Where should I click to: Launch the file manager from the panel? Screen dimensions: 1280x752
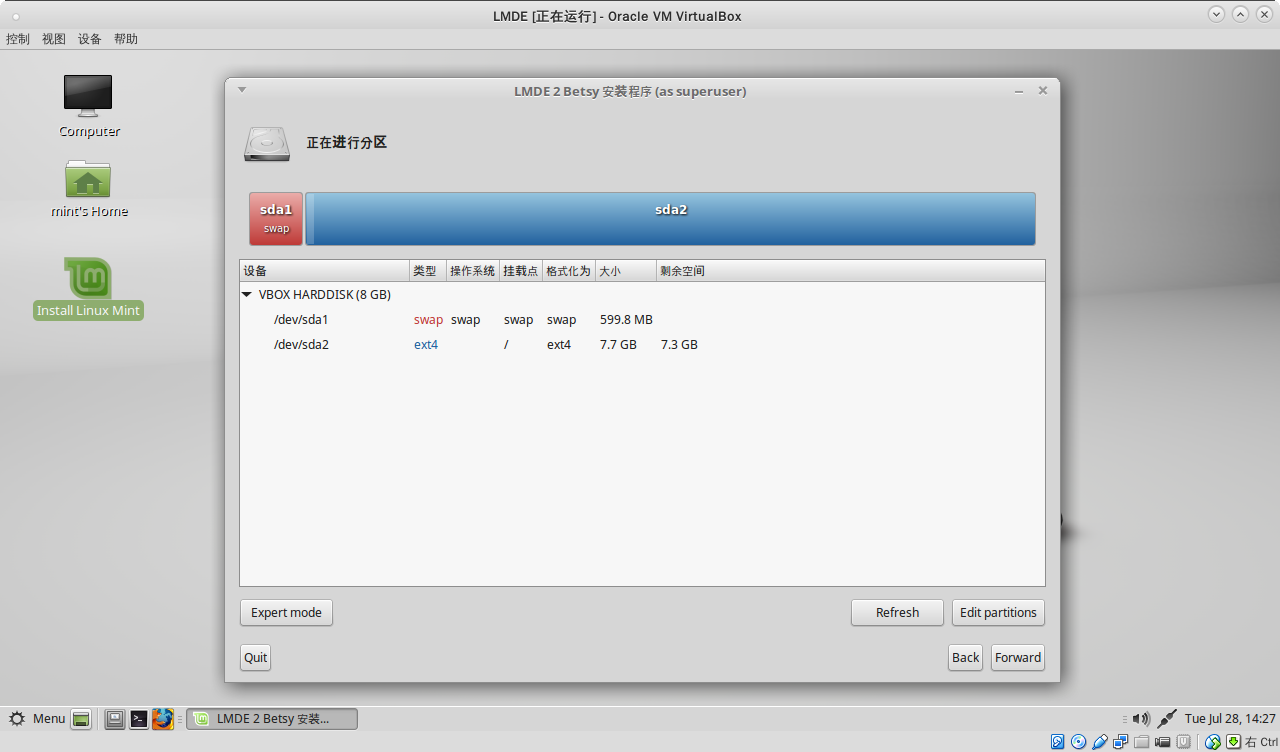pos(115,718)
